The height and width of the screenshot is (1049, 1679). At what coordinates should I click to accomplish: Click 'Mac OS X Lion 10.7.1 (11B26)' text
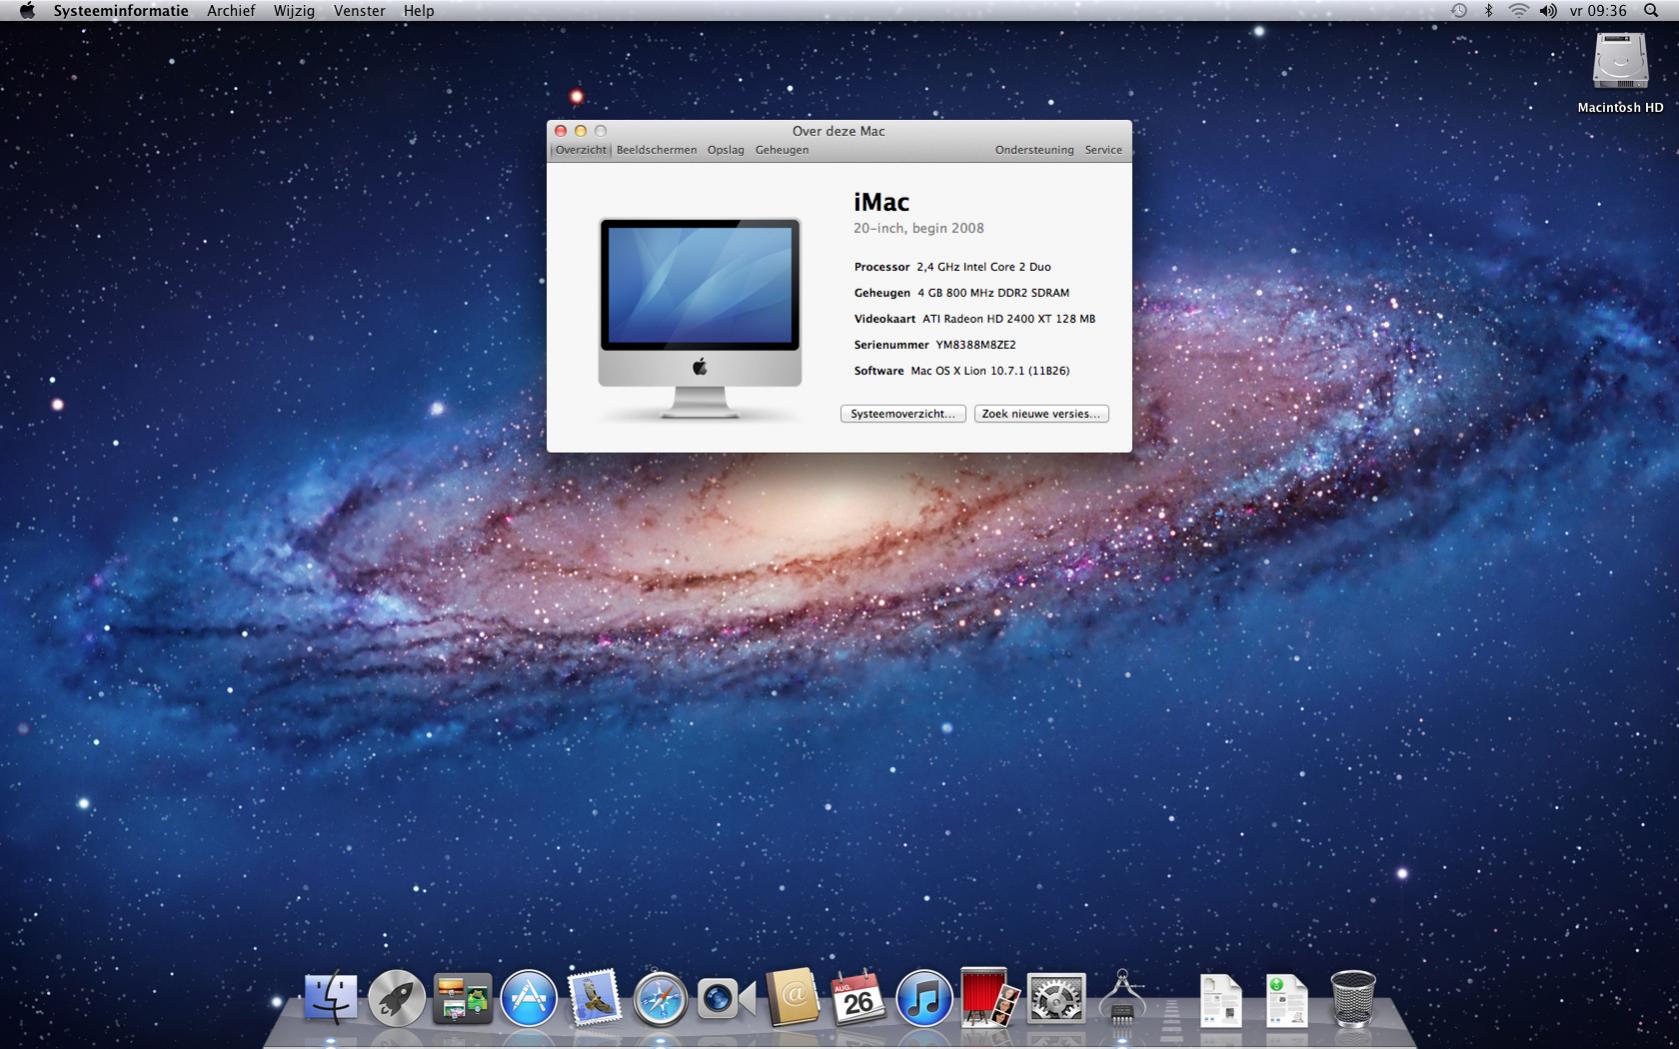point(989,371)
